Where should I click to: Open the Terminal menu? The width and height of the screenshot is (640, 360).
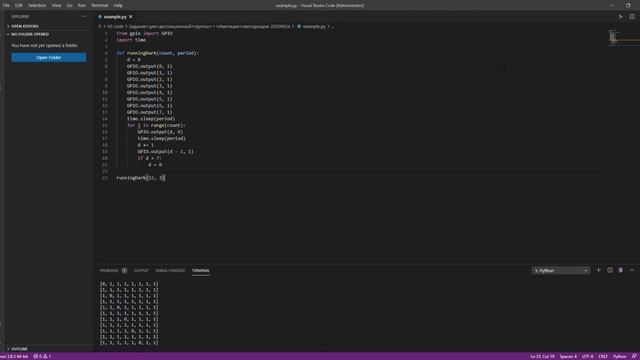pyautogui.click(x=100, y=5)
